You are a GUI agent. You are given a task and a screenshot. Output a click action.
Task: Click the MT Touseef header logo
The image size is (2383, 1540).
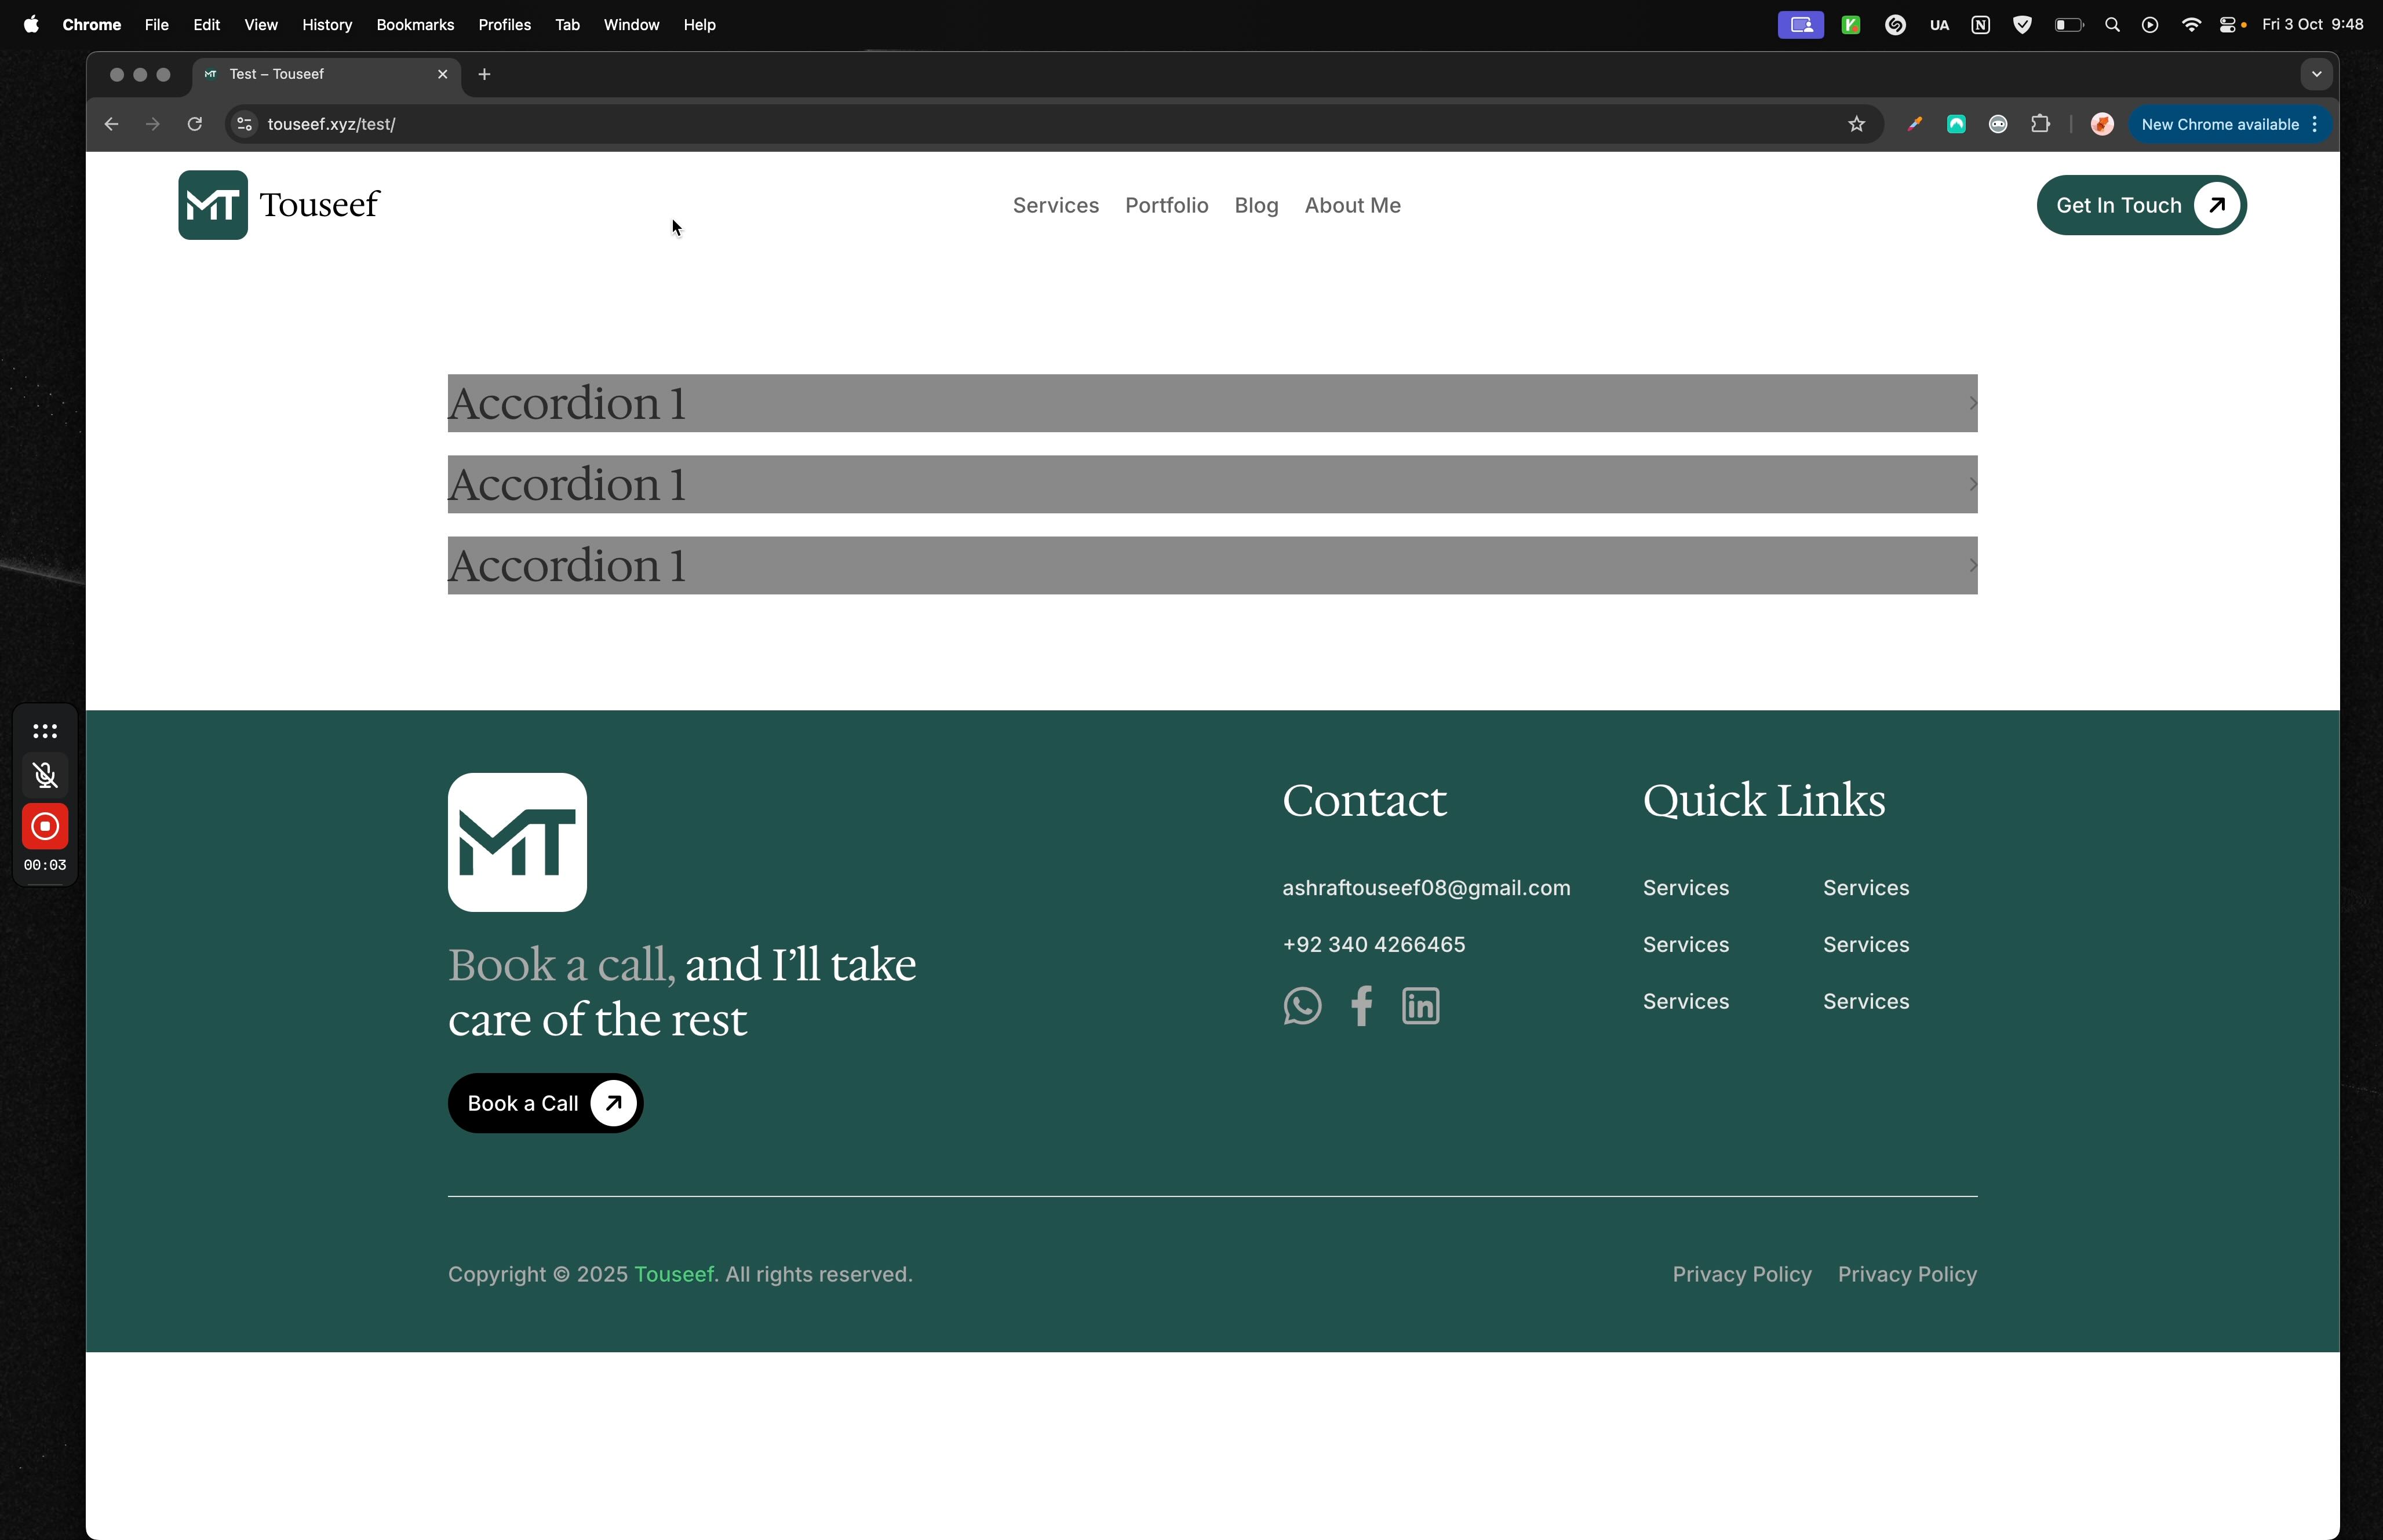279,205
